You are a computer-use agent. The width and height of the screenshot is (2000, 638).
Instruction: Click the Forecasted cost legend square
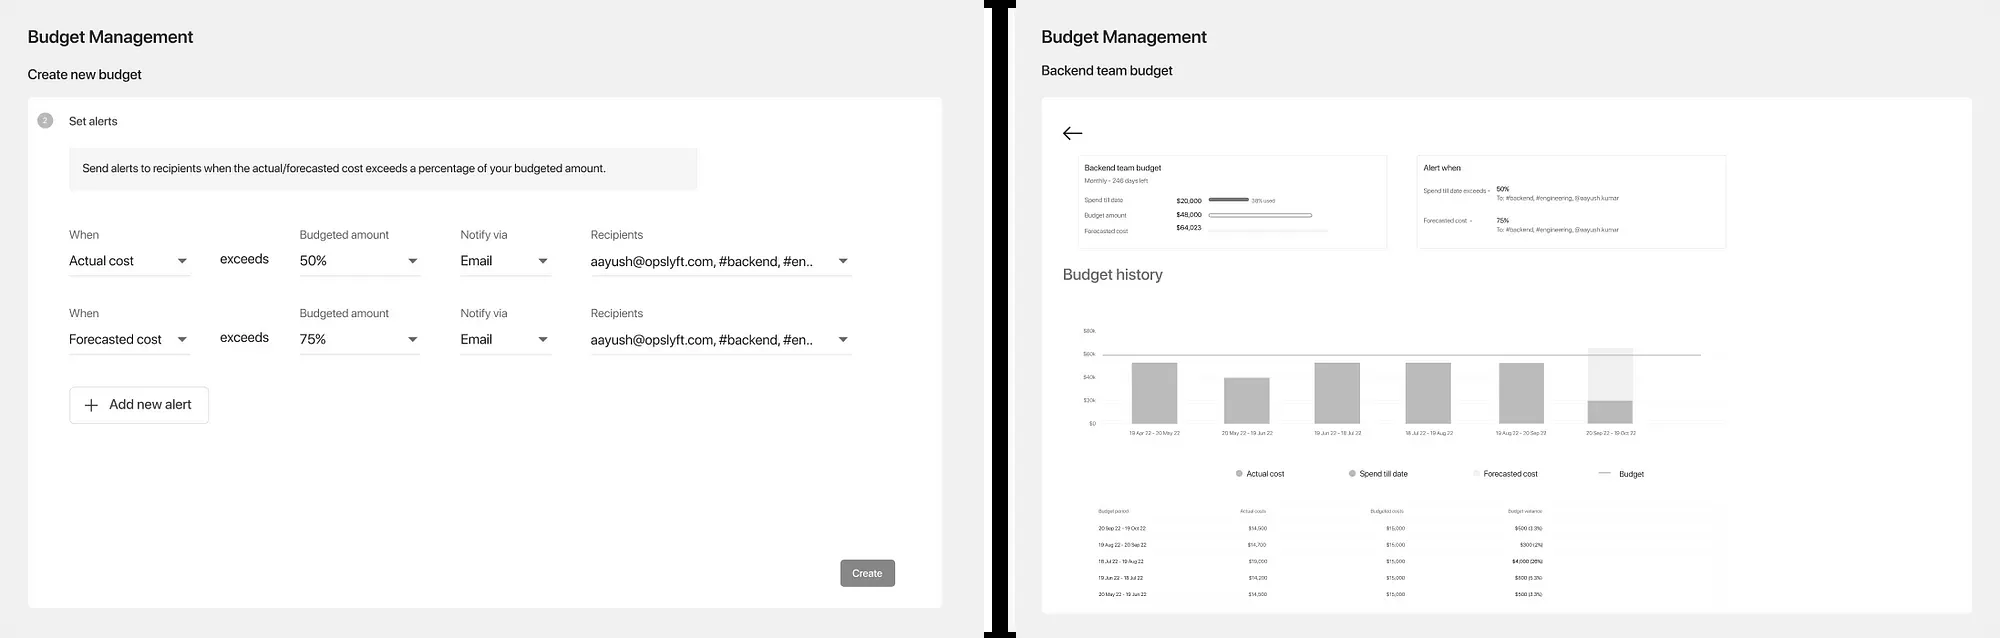click(x=1476, y=474)
